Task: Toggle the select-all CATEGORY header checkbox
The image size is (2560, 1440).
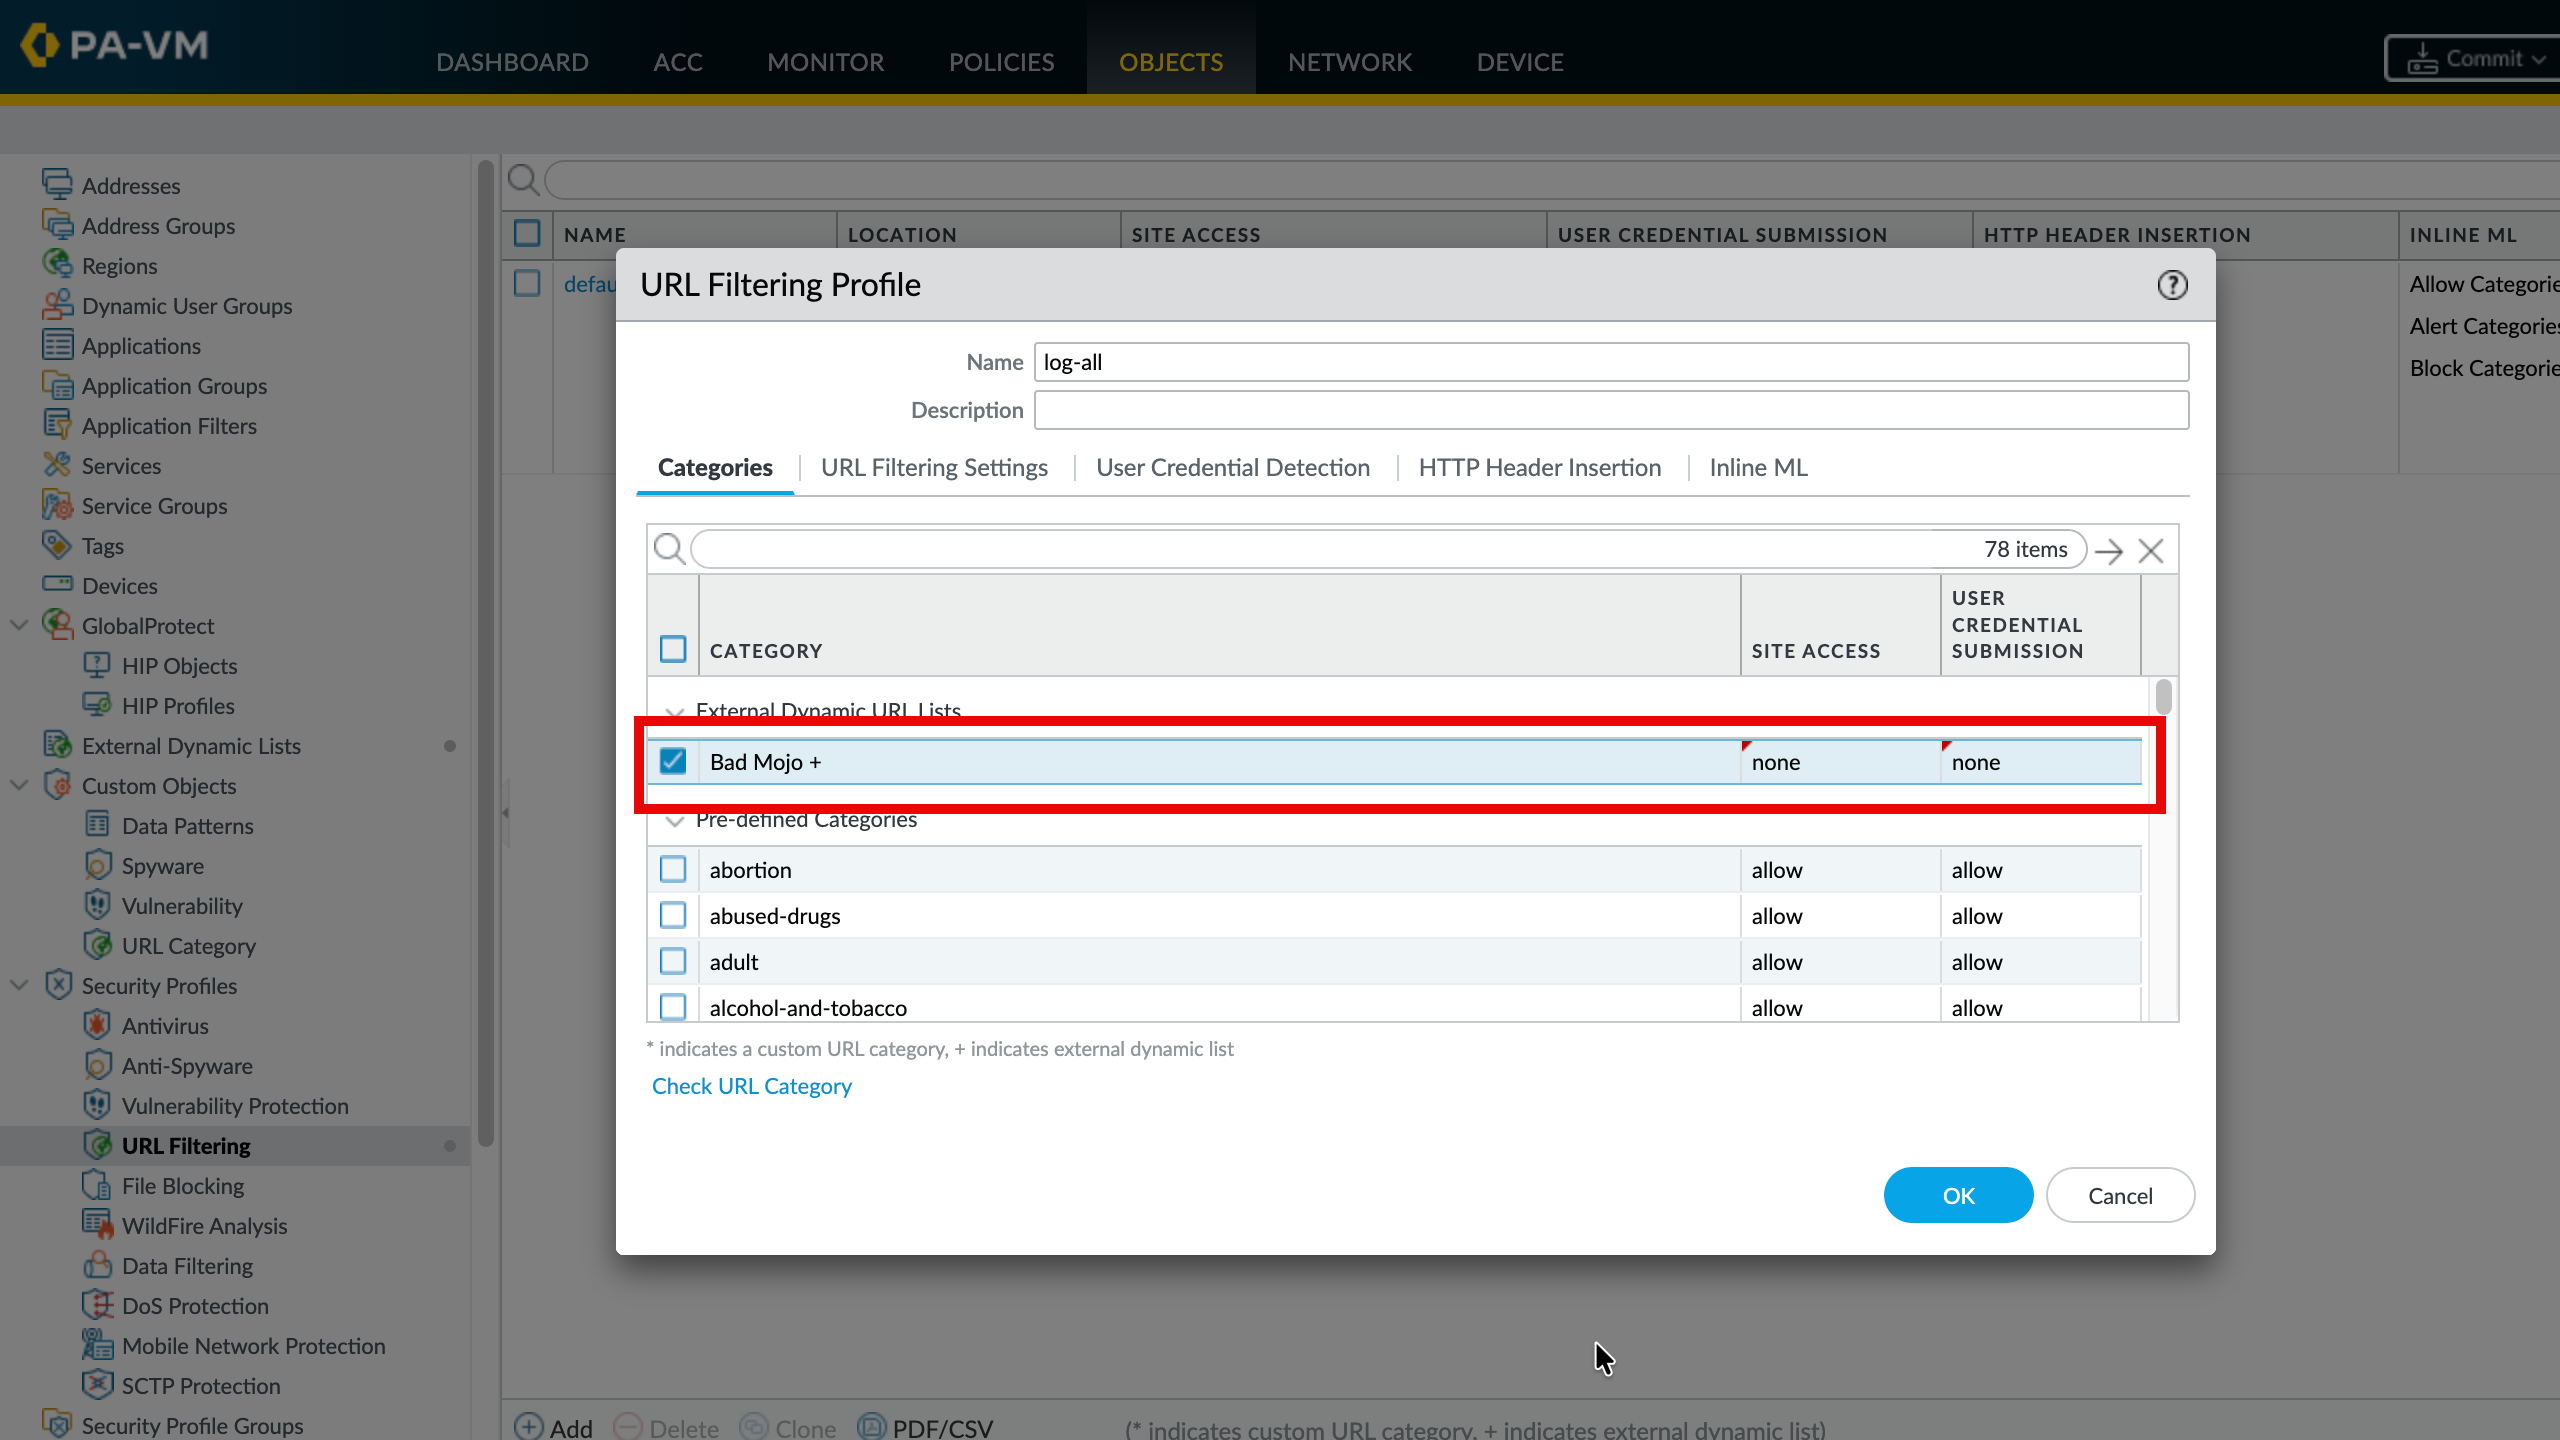Action: [x=673, y=649]
